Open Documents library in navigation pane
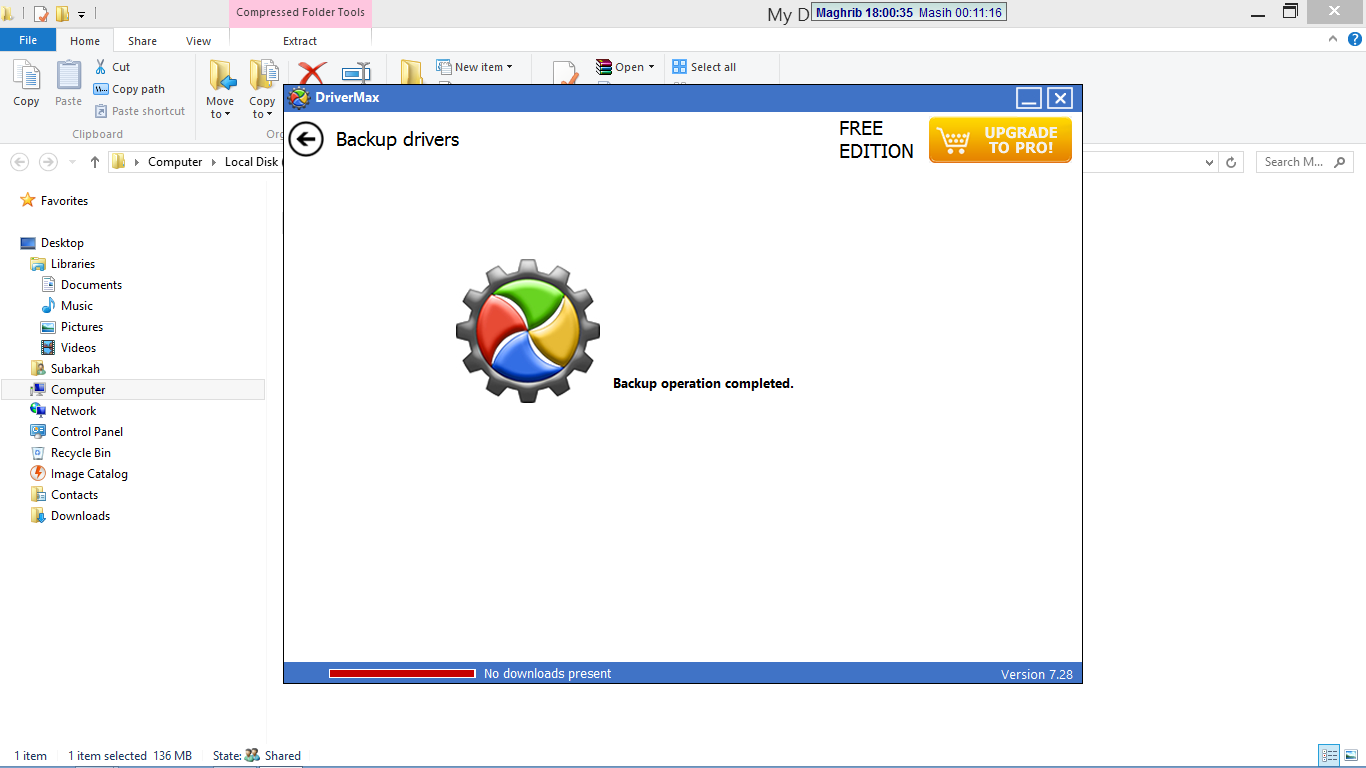The height and width of the screenshot is (768, 1366). click(91, 285)
